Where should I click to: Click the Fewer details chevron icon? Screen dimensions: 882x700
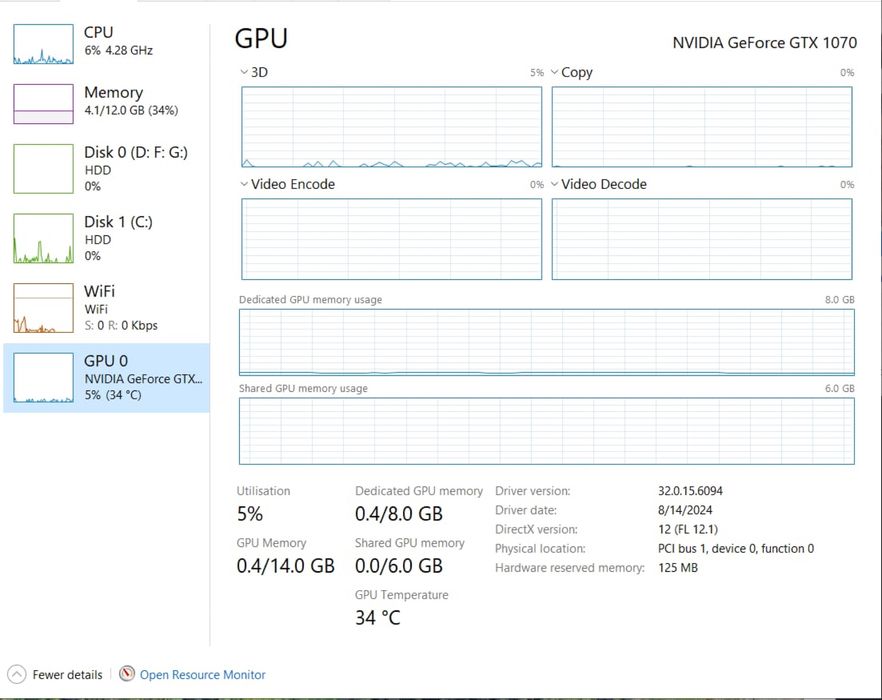click(16, 675)
